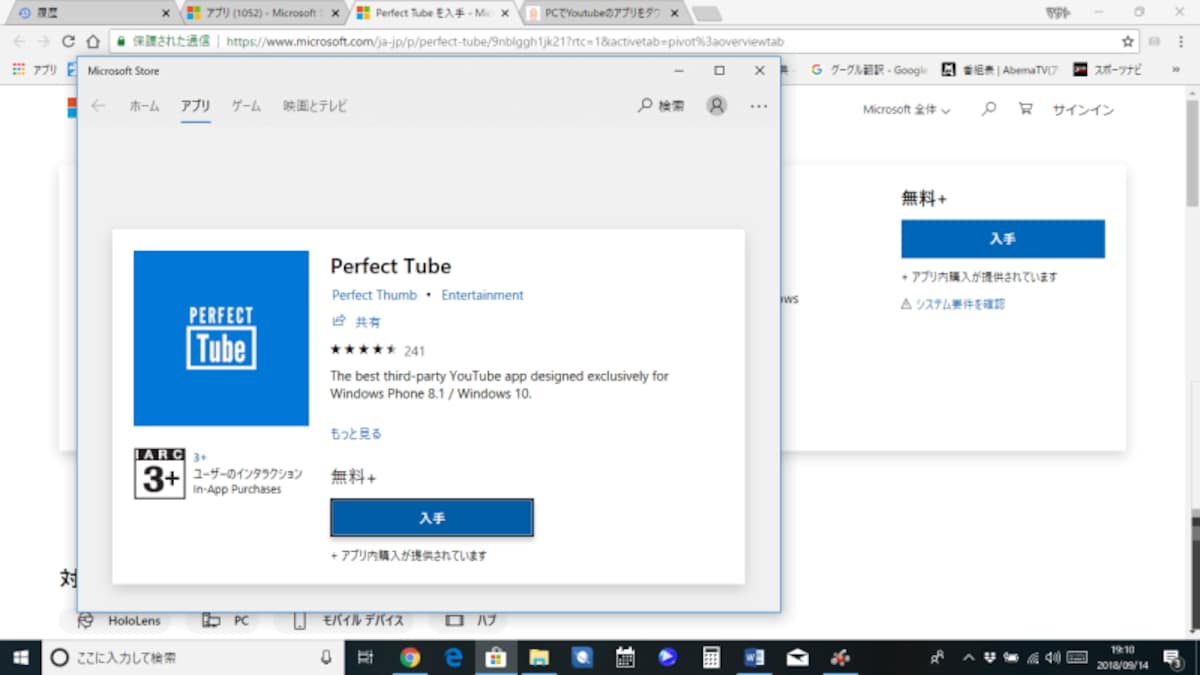Select the 映画とテレビ tab
This screenshot has width=1200, height=675.
pyautogui.click(x=315, y=105)
